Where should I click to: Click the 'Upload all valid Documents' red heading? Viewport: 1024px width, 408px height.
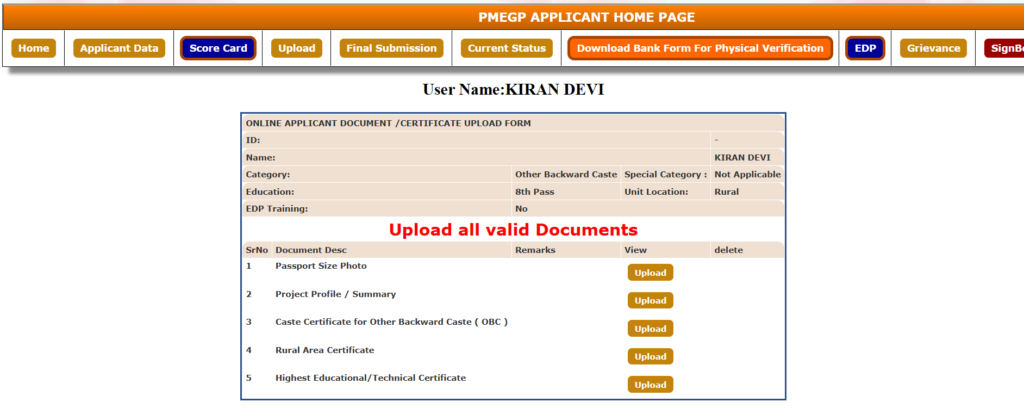[x=513, y=230]
